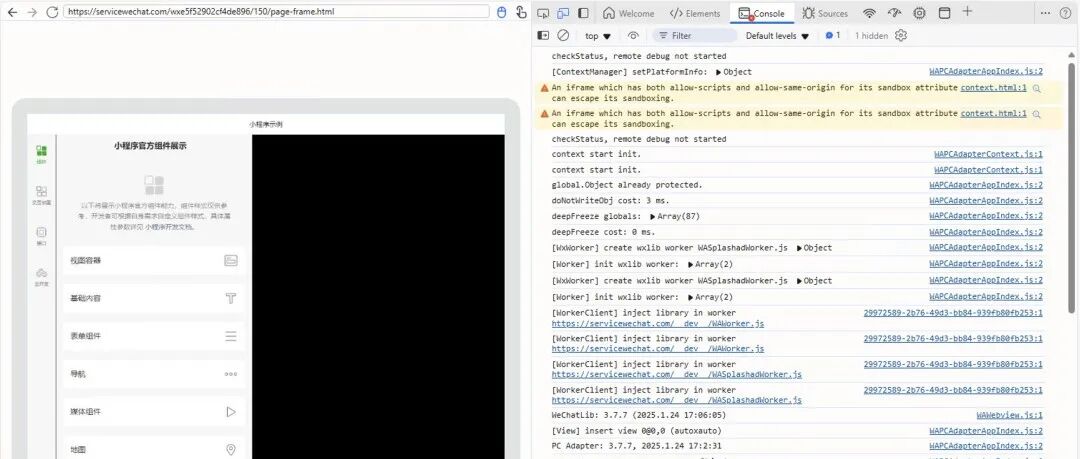Expand the 导航 list item

point(153,374)
